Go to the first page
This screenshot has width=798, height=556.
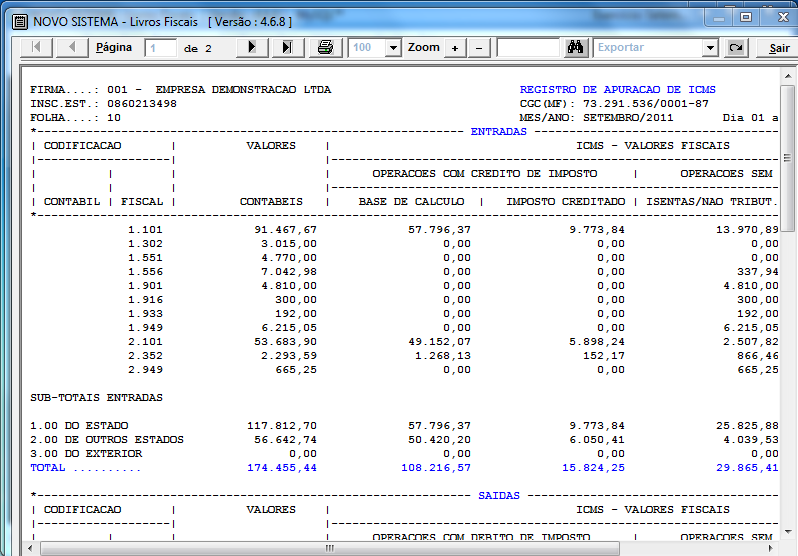(x=36, y=48)
